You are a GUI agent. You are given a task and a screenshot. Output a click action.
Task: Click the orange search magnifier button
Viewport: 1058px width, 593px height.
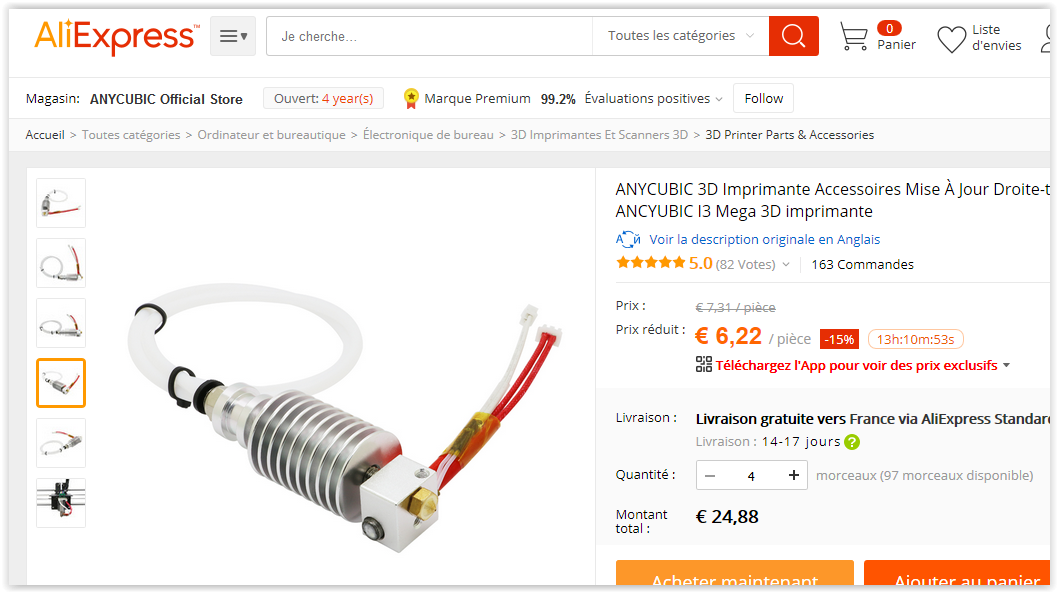pos(794,36)
